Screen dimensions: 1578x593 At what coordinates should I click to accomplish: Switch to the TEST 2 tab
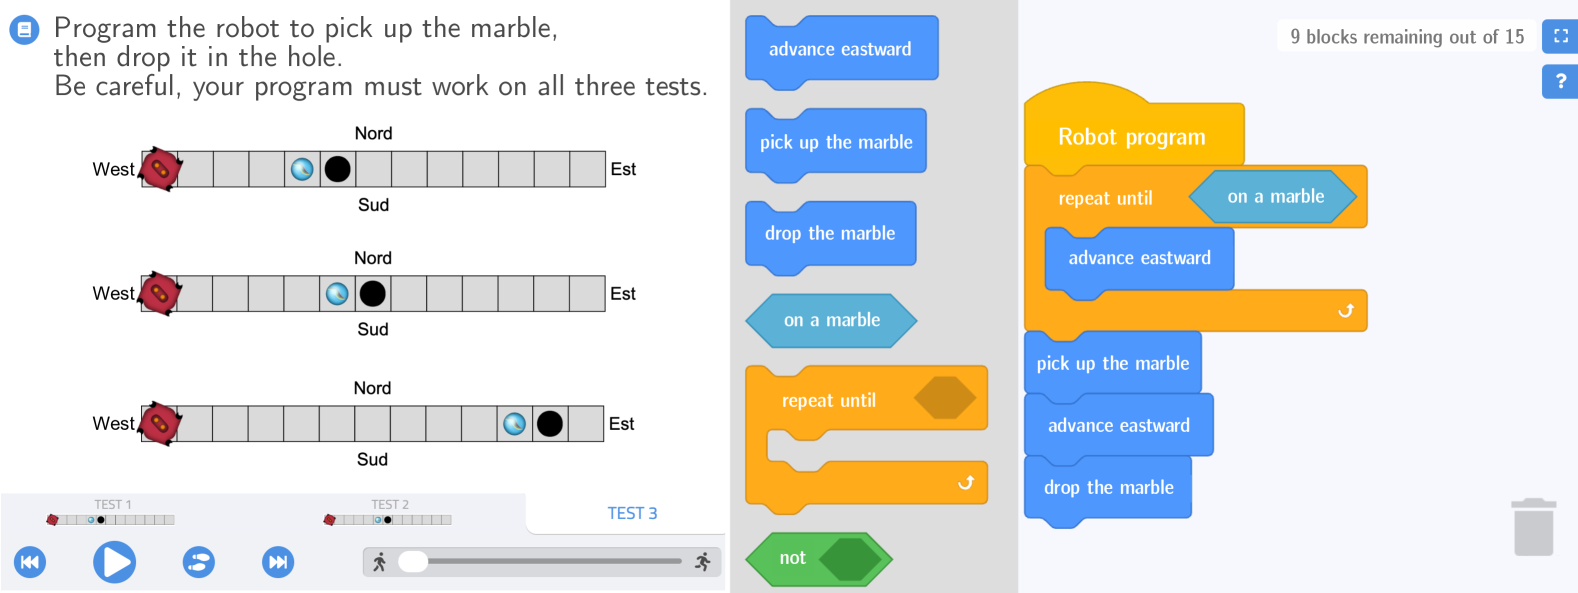[x=389, y=513]
